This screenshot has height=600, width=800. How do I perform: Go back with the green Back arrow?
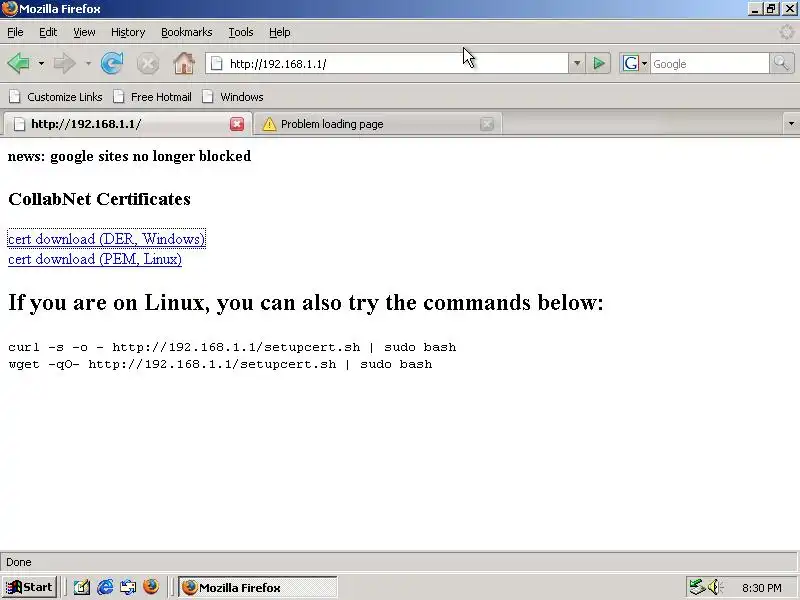coord(19,64)
